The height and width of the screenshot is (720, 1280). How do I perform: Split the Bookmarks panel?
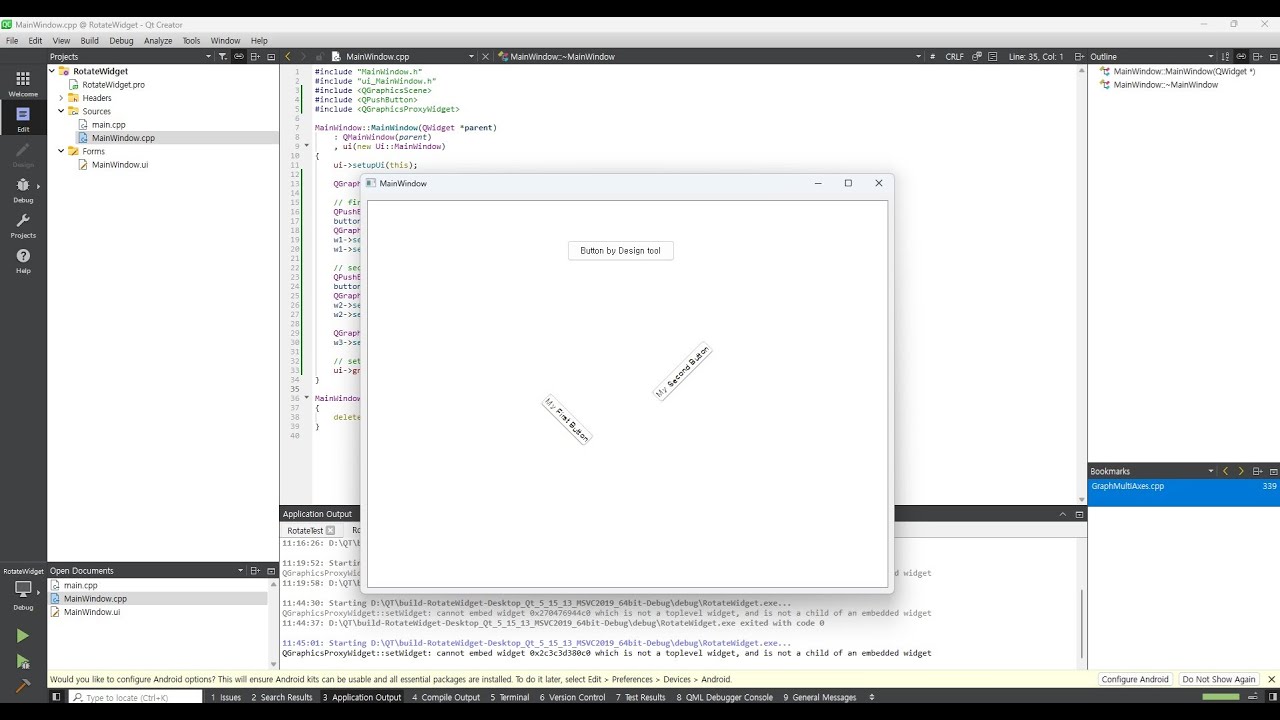(x=1258, y=471)
